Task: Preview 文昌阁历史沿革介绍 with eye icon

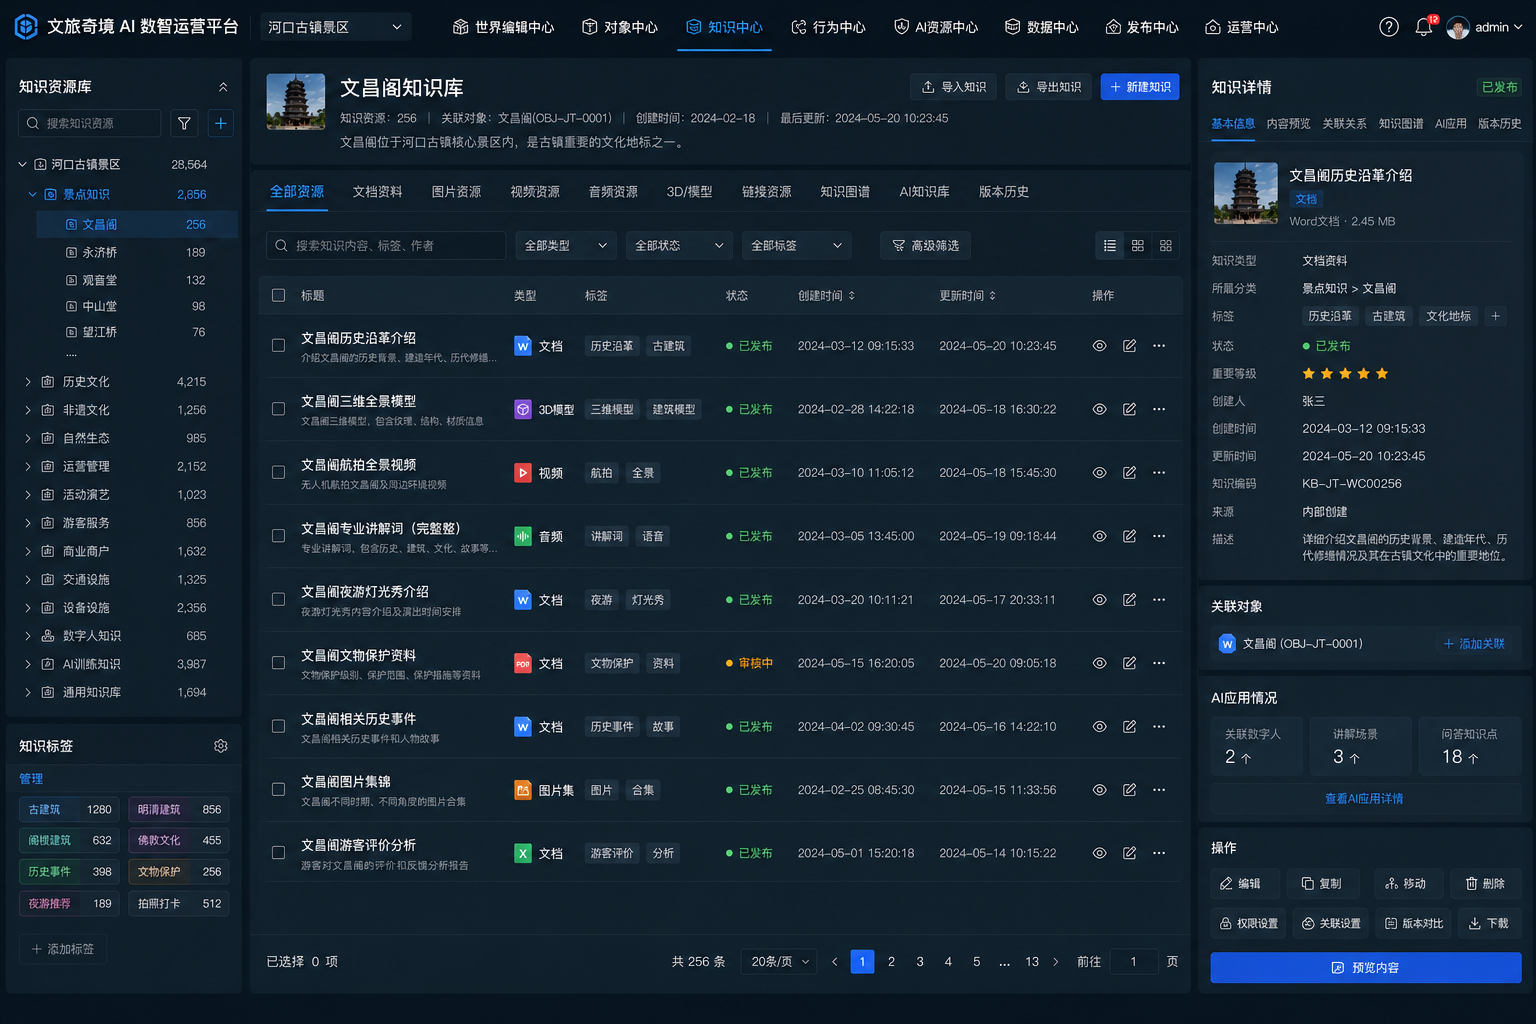Action: (x=1099, y=346)
